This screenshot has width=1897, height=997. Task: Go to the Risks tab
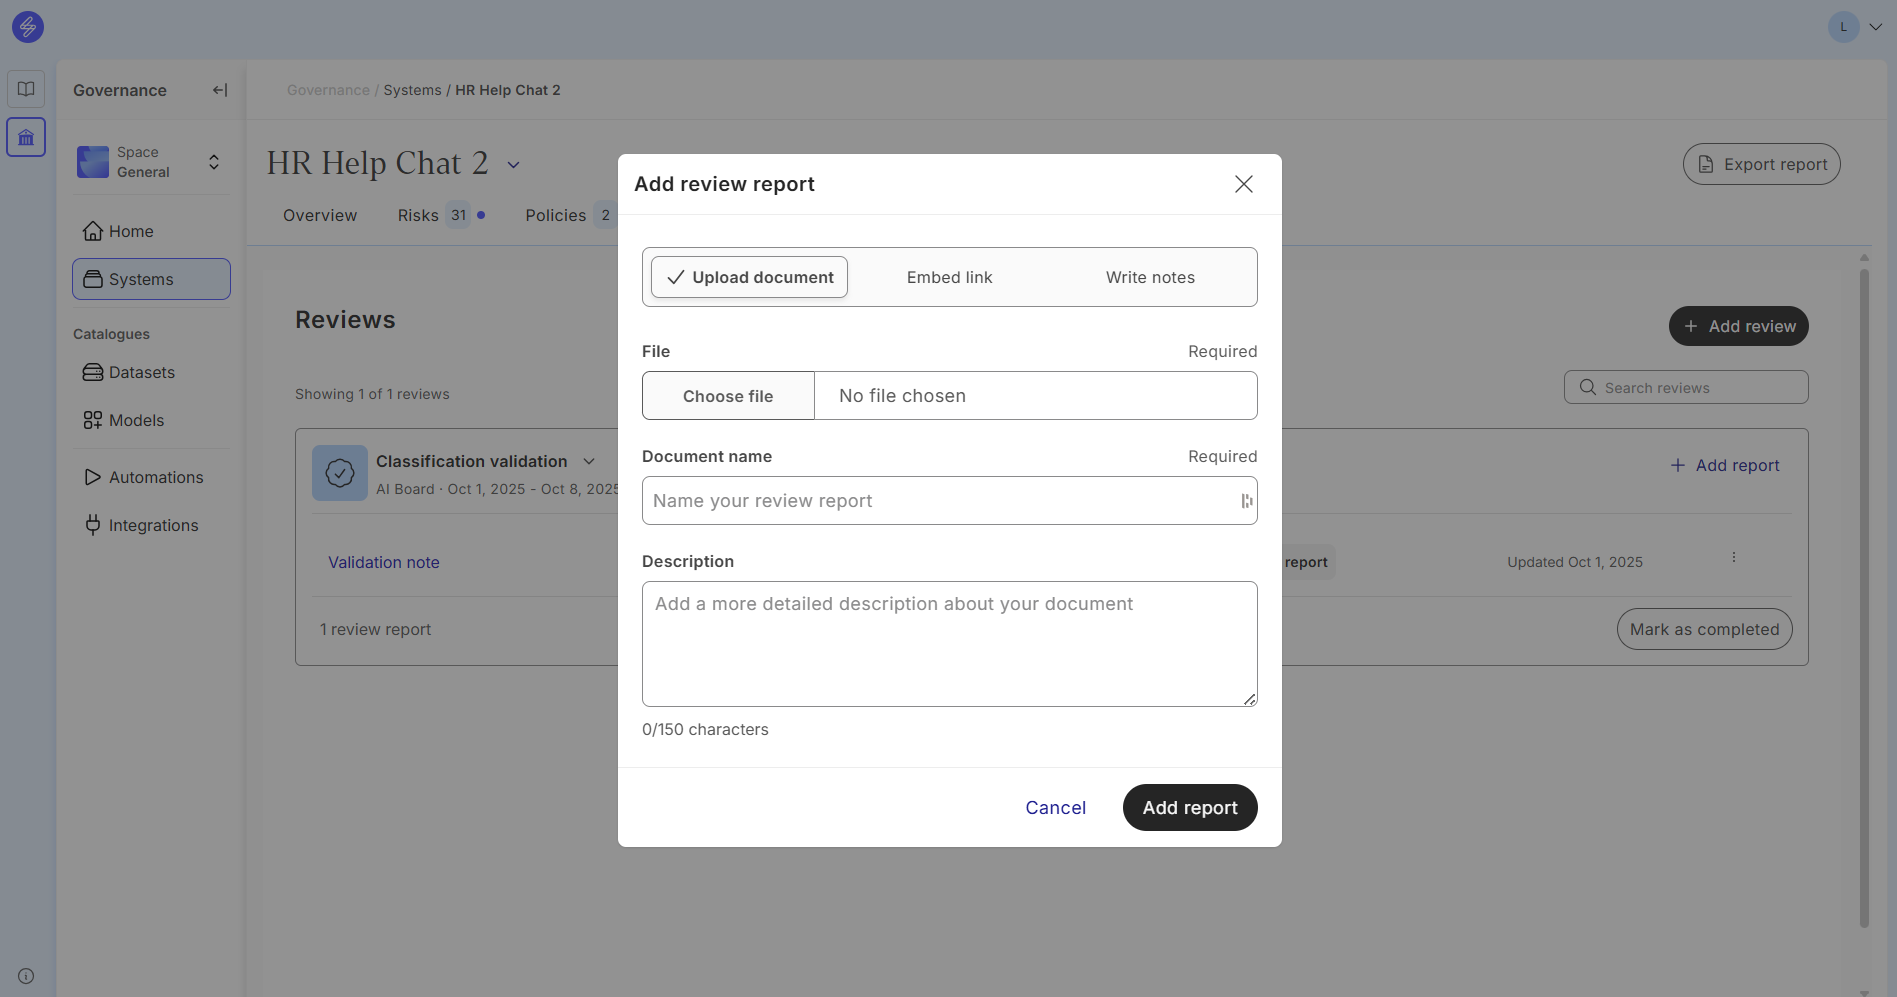coord(418,215)
